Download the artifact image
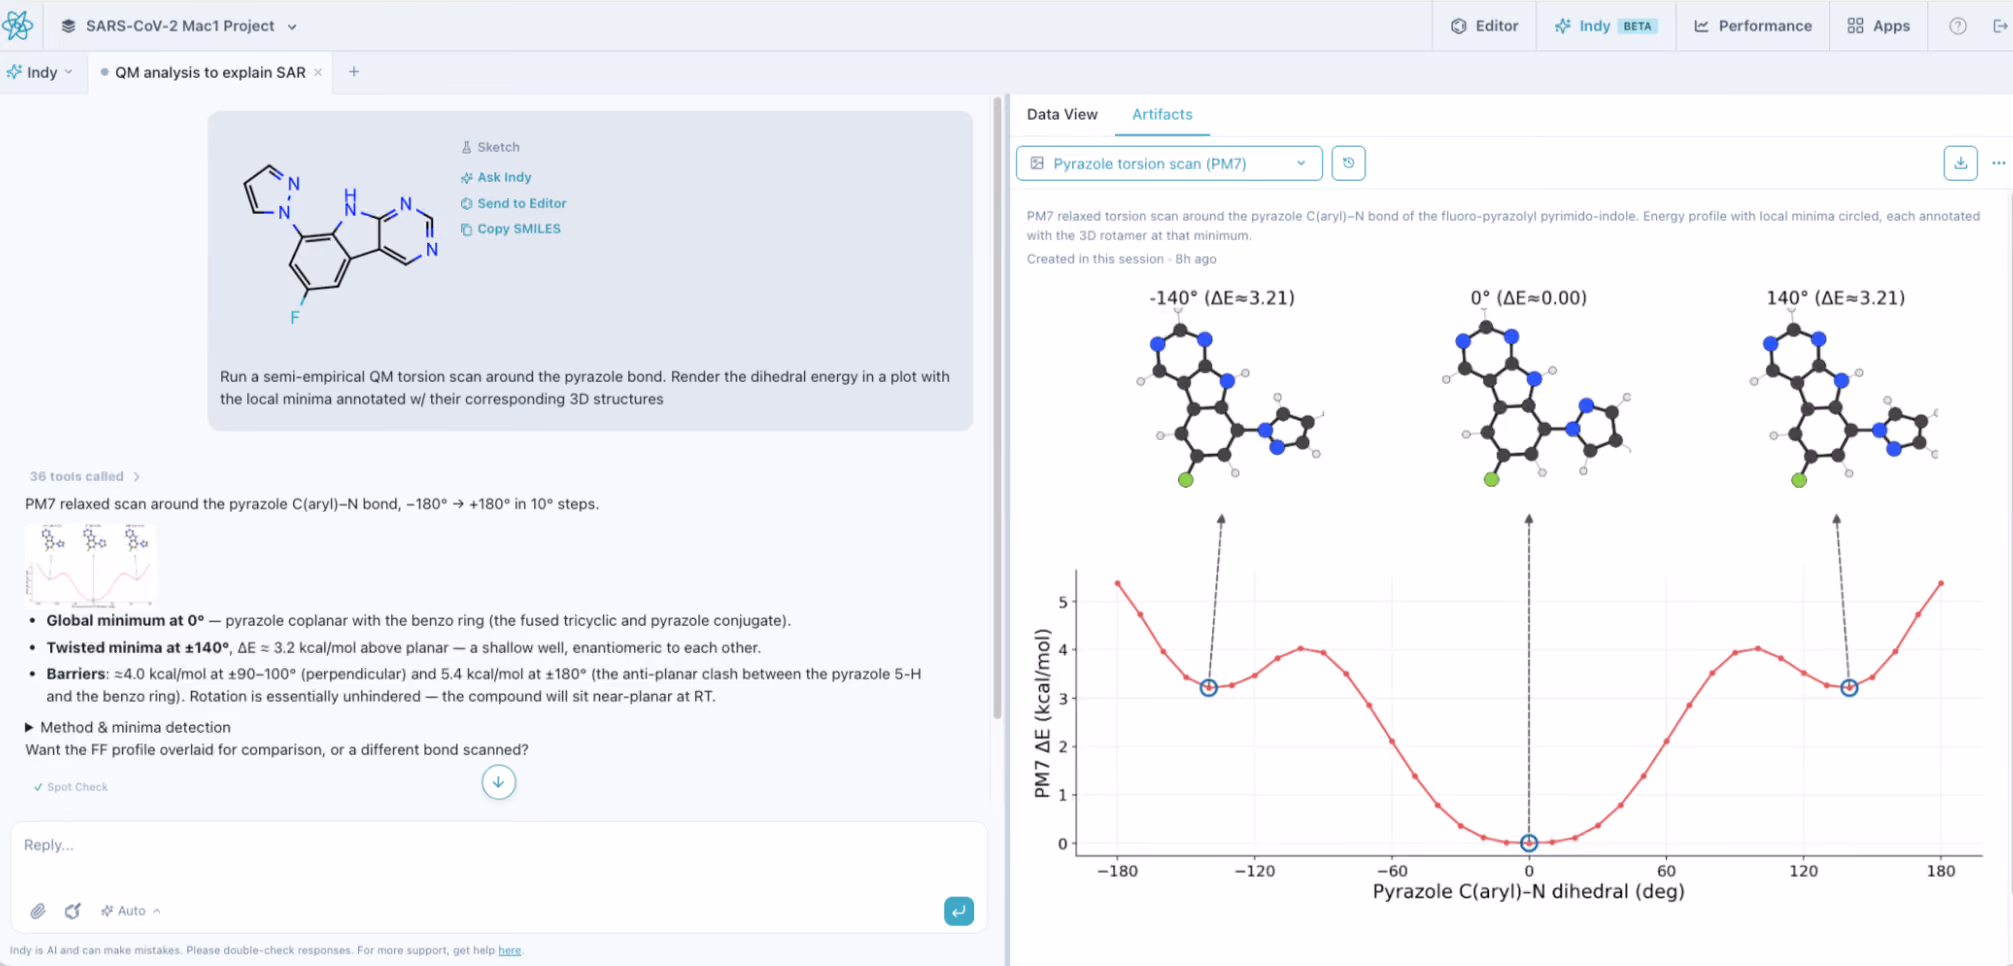This screenshot has height=966, width=2013. coord(1960,163)
